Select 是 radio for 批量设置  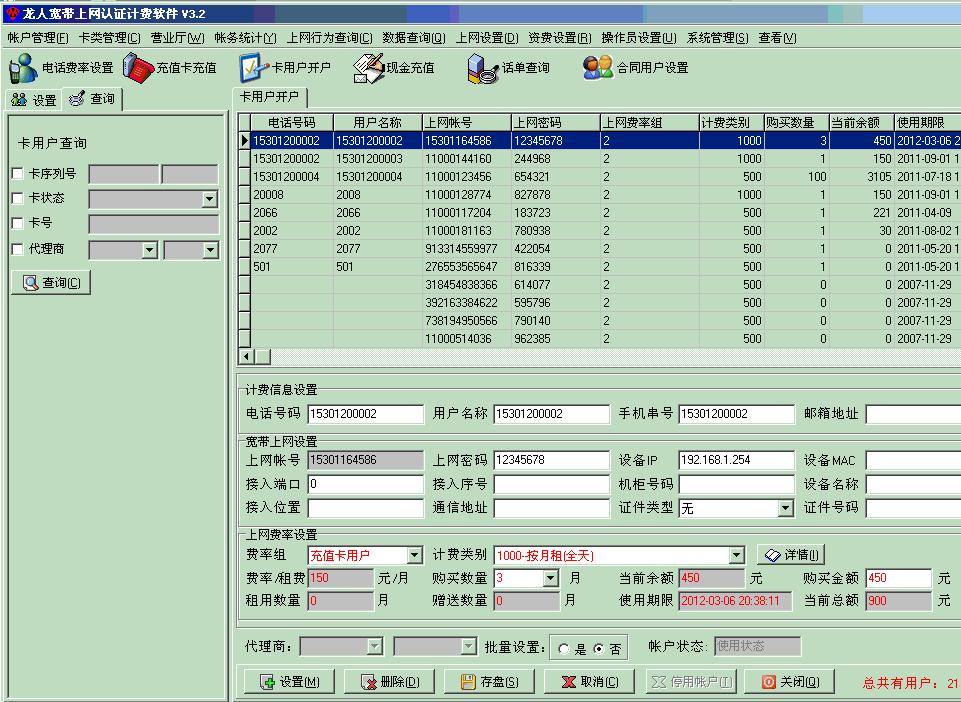click(x=564, y=649)
